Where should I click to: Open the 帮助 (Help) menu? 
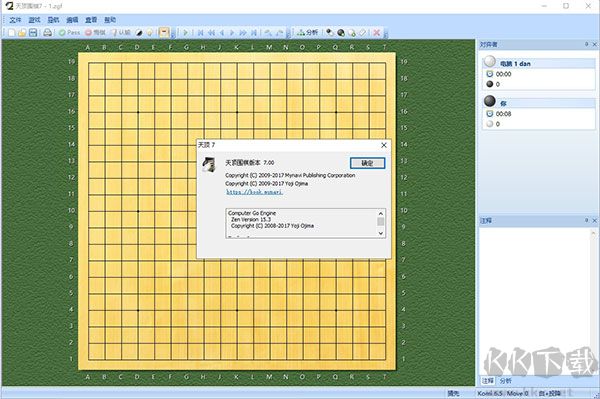coord(110,20)
